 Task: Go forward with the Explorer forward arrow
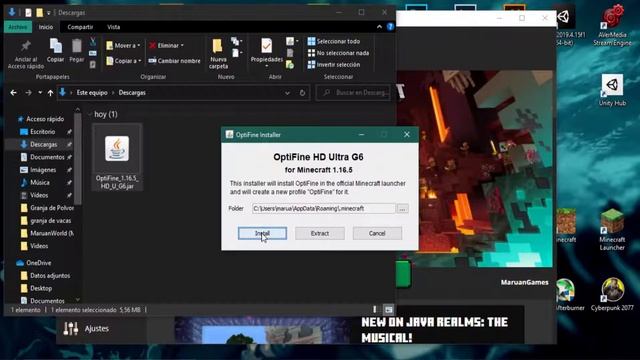pyautogui.click(x=28, y=93)
